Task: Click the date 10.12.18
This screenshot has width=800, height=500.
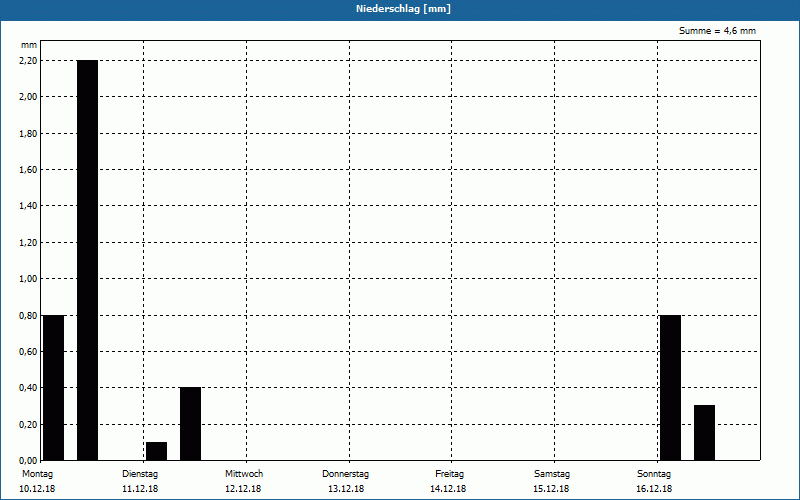Action: [x=37, y=489]
